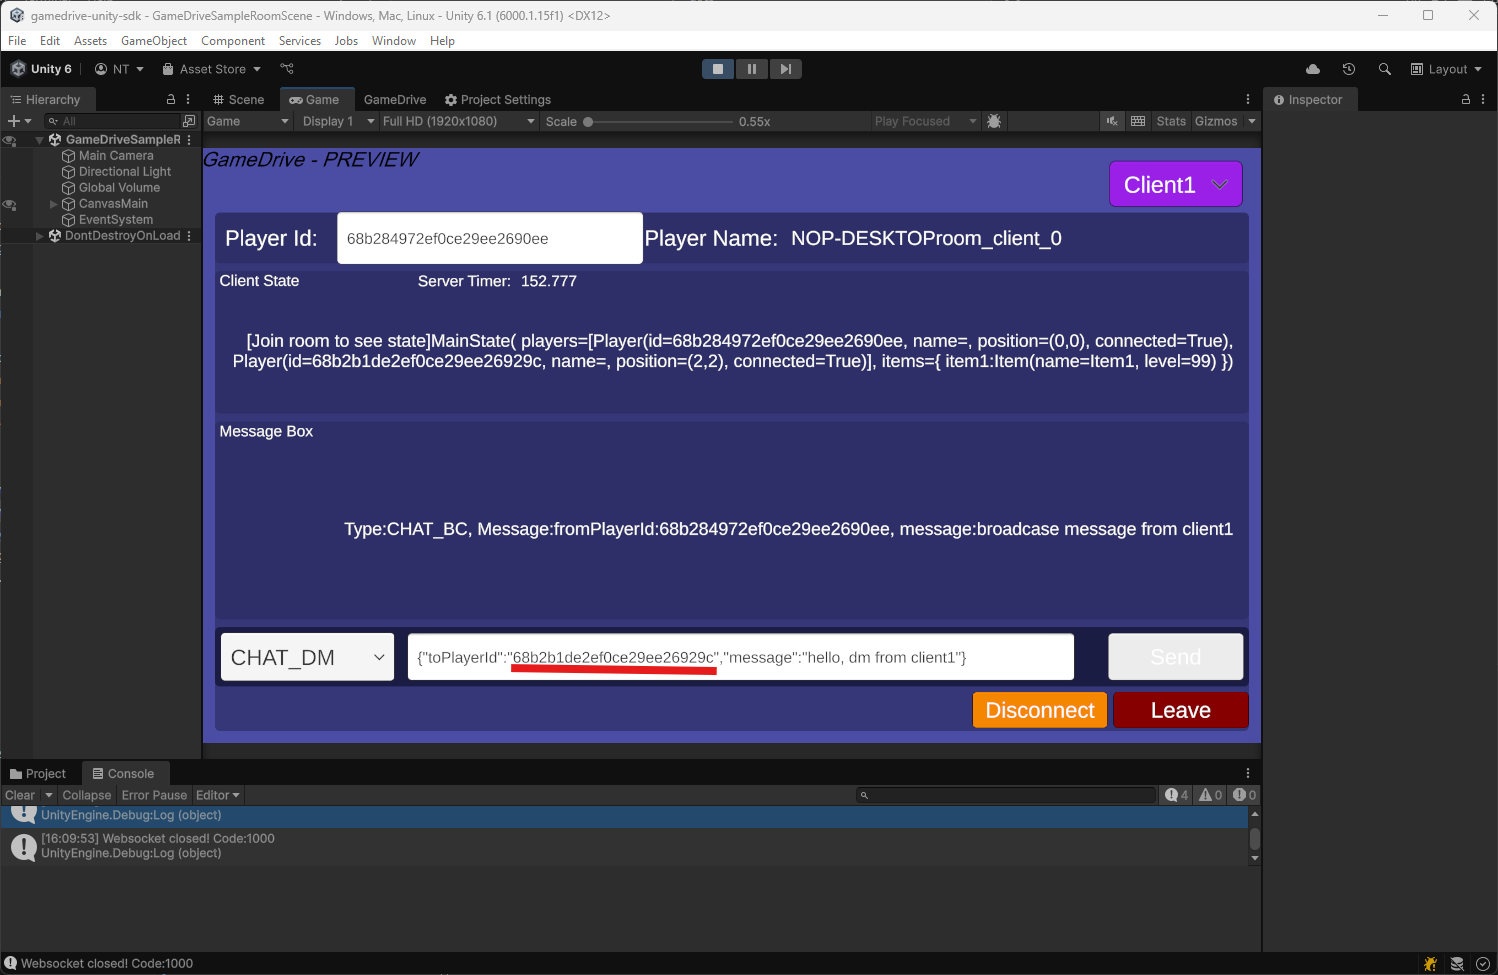Click inside the Player Id input field

point(489,238)
